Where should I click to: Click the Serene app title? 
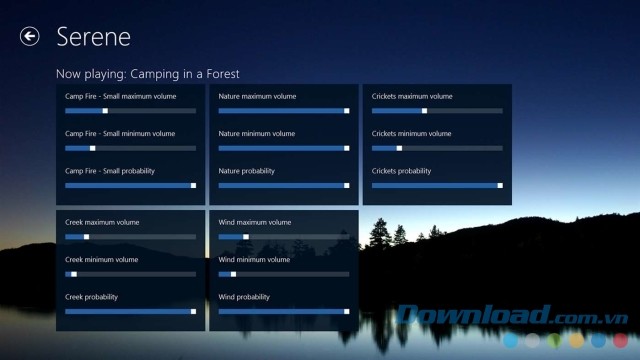coord(93,37)
